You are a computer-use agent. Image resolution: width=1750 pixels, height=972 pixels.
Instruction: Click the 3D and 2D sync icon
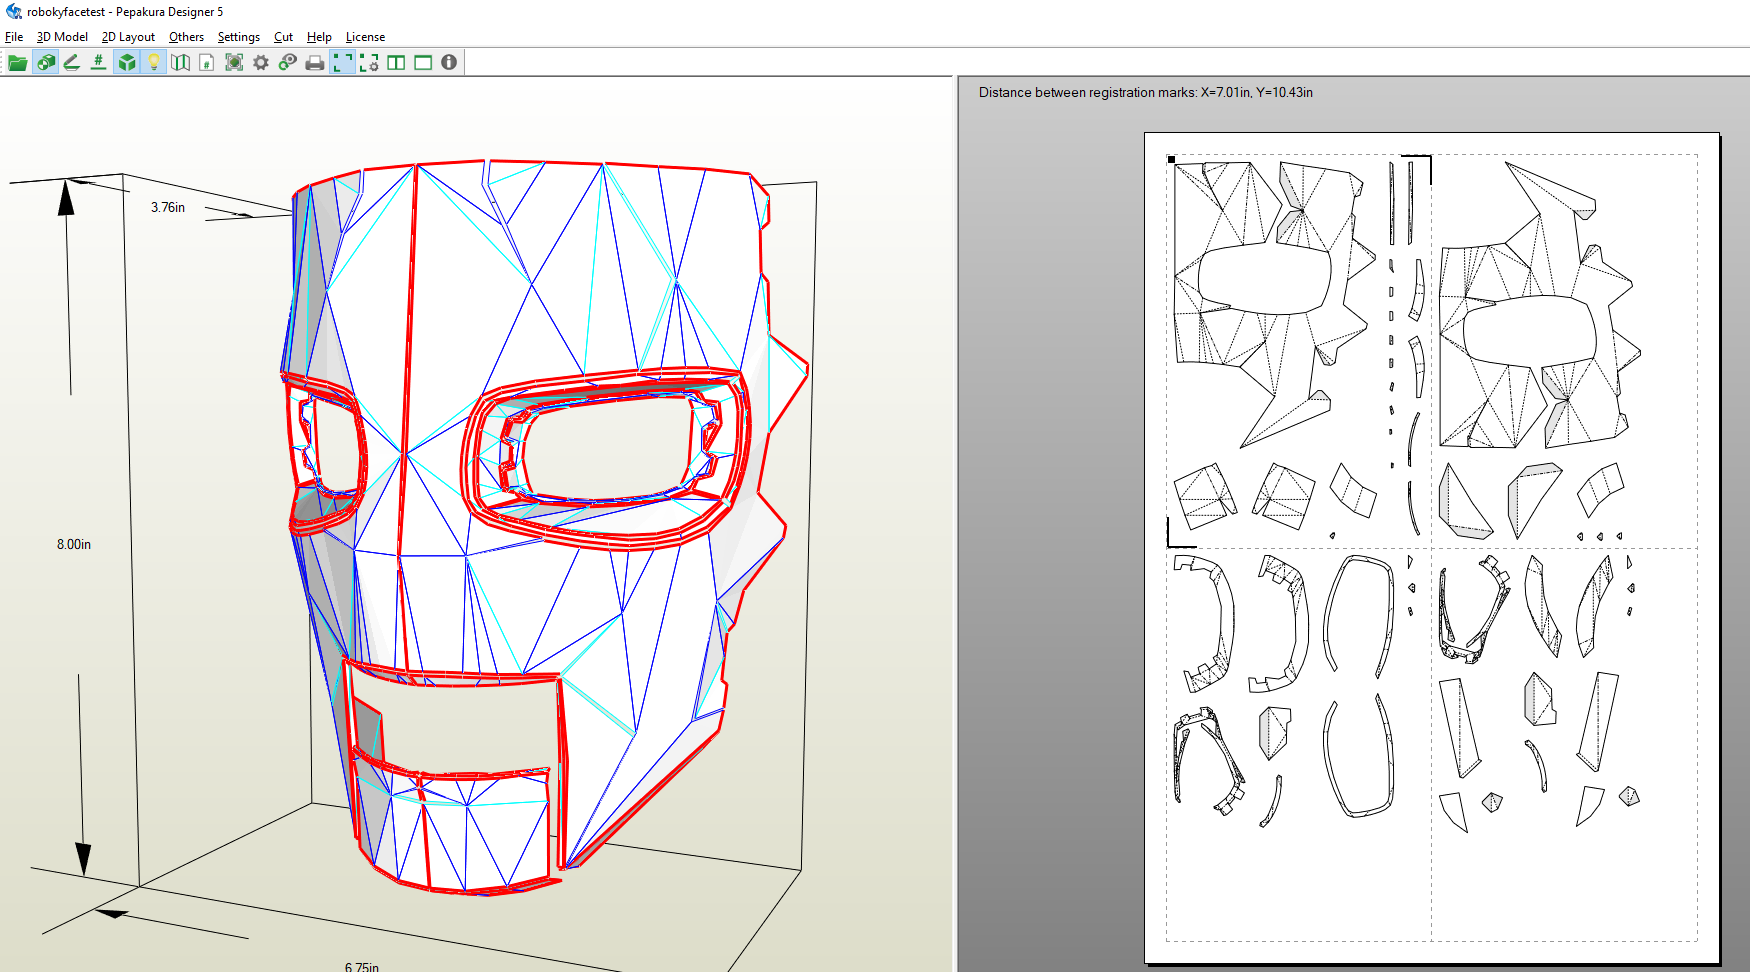click(287, 61)
